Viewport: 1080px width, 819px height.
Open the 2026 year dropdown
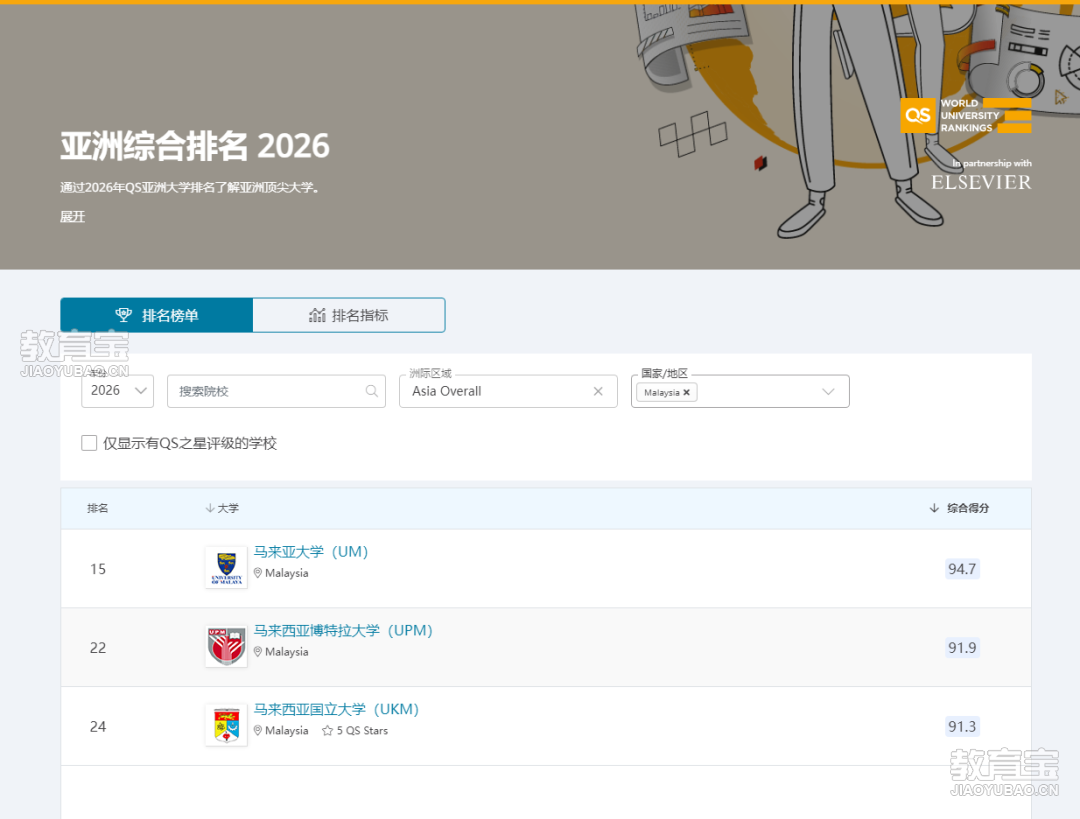pos(117,391)
